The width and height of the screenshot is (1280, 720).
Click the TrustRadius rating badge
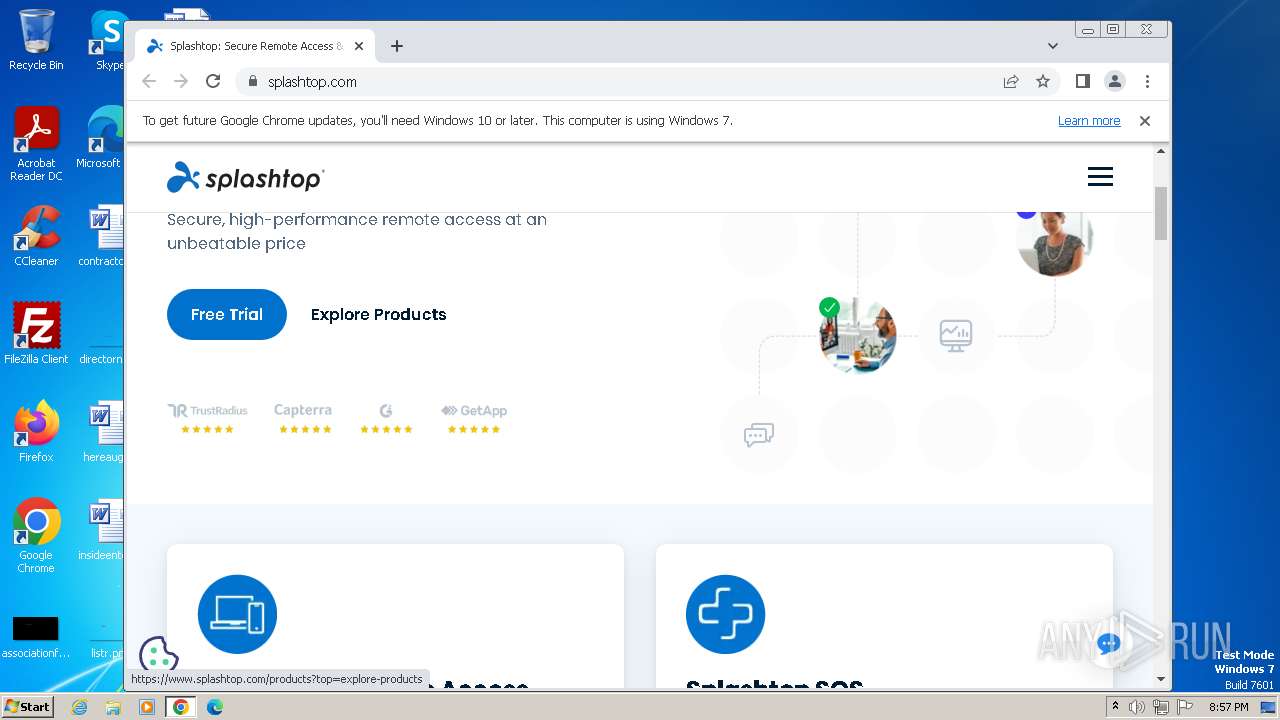pyautogui.click(x=207, y=418)
